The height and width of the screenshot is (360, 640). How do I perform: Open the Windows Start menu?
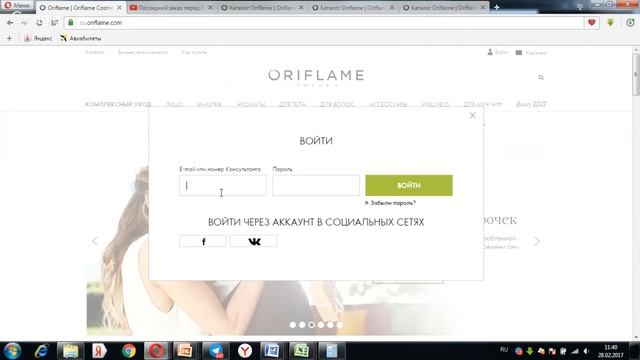tap(12, 351)
